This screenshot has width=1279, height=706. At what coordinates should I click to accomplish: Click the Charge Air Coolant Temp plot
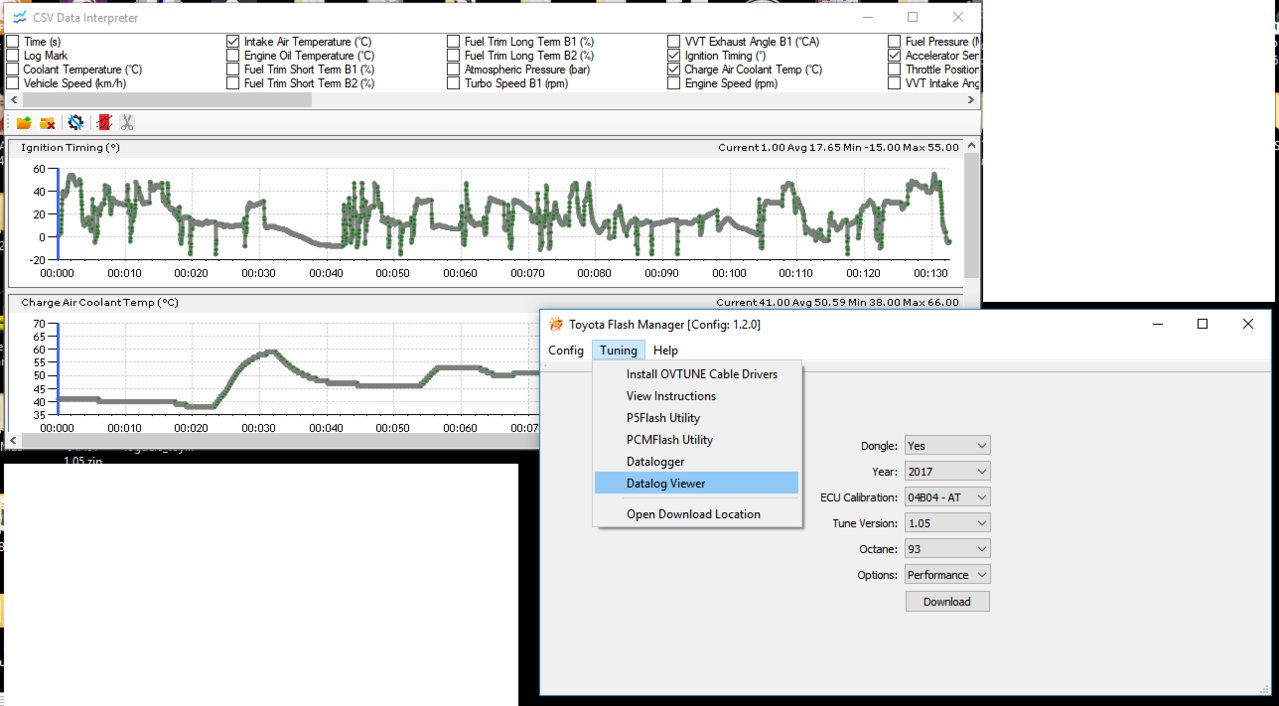point(298,368)
